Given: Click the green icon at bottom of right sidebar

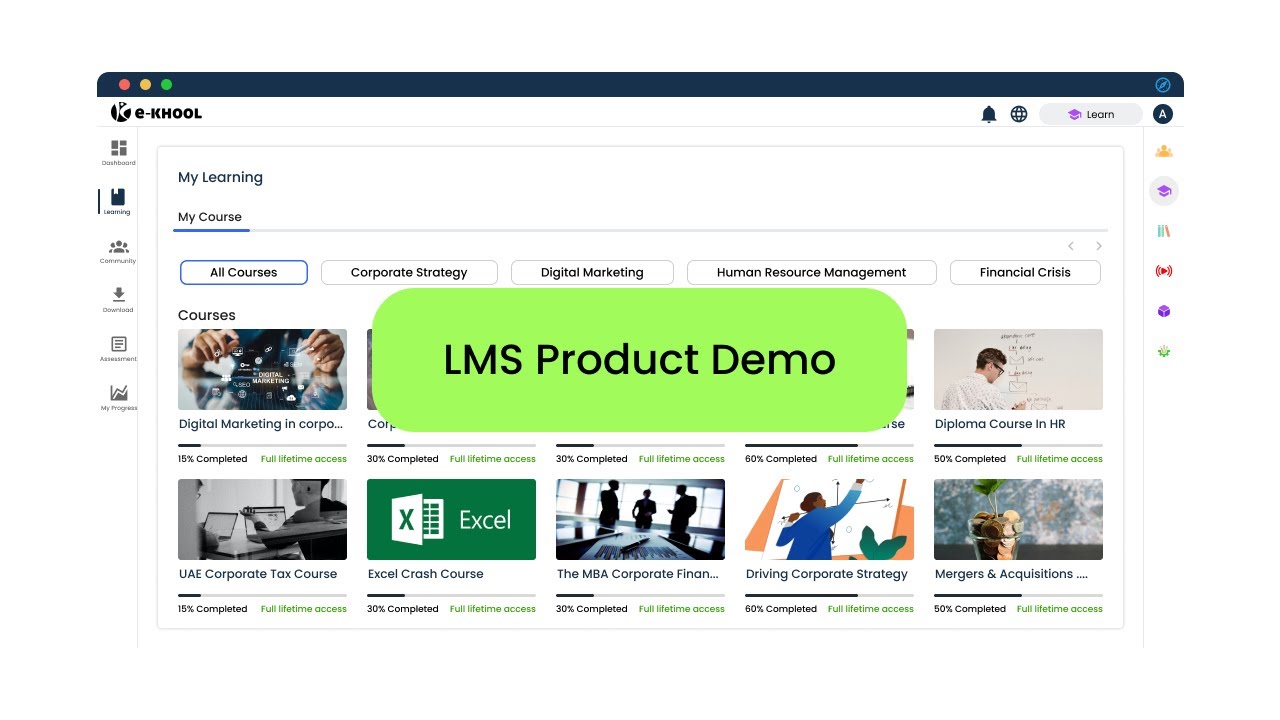Looking at the screenshot, I should [1163, 351].
